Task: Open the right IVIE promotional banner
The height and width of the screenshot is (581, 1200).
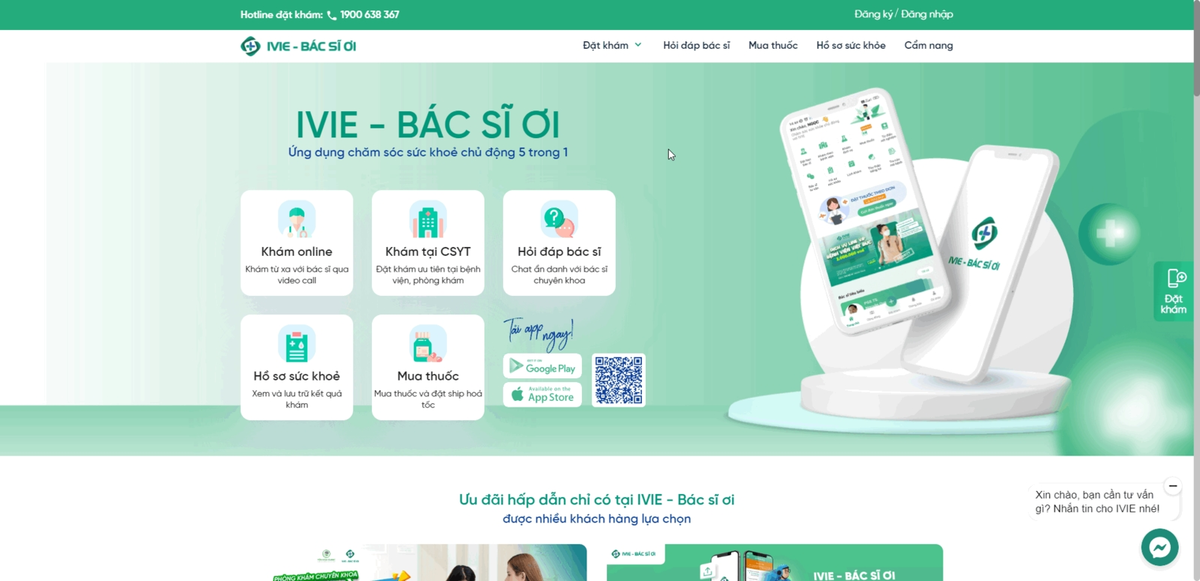Action: coord(775,563)
